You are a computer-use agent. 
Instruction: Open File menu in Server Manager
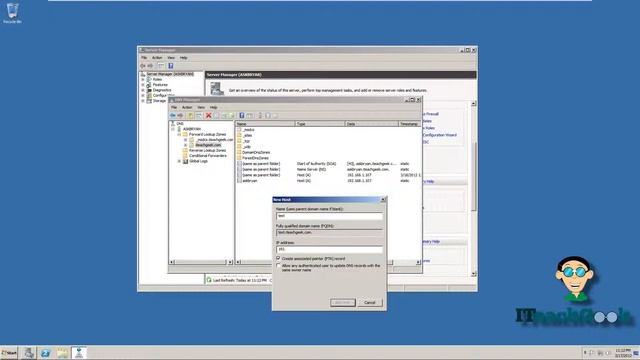click(x=144, y=58)
